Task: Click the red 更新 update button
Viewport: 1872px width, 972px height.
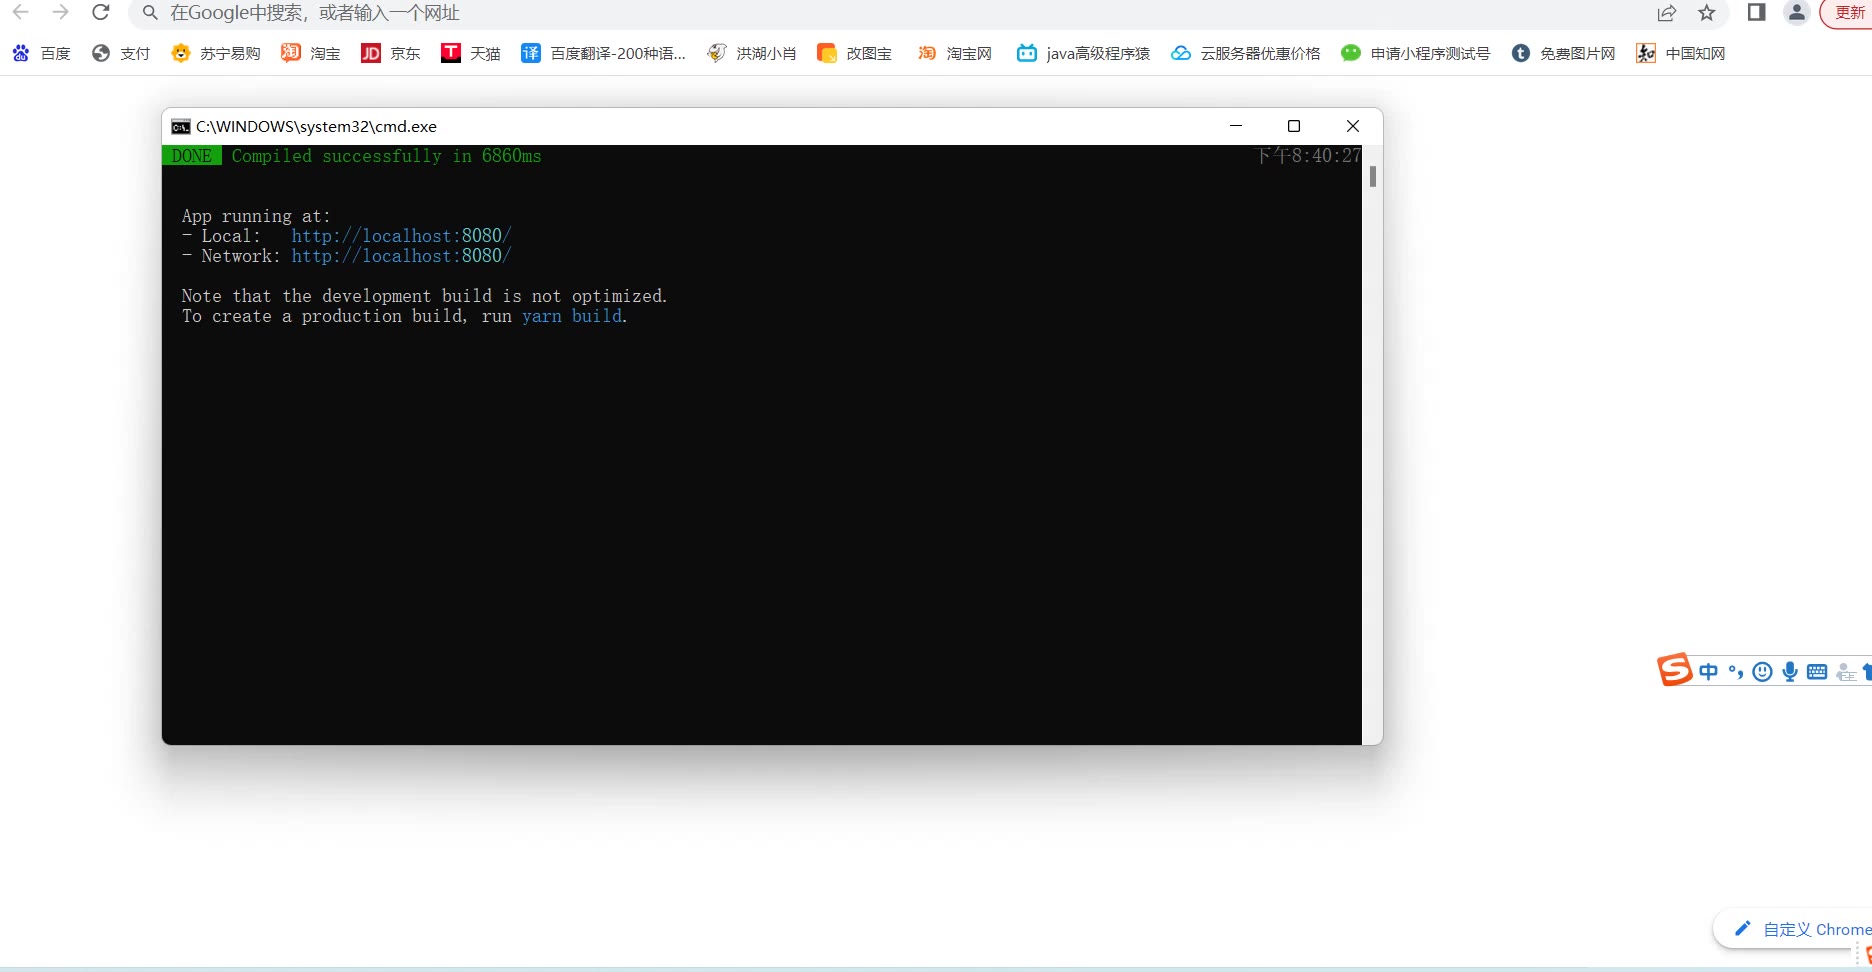Action: point(1848,13)
